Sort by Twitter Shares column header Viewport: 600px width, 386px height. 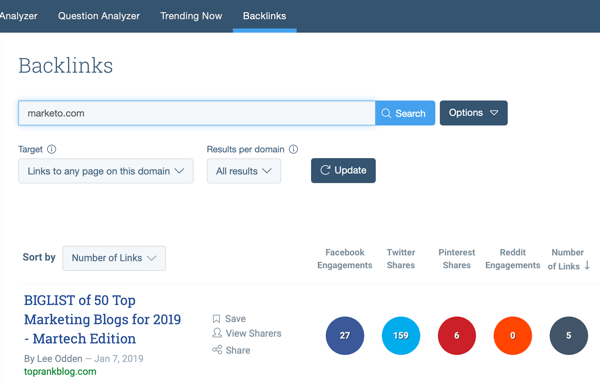click(401, 259)
